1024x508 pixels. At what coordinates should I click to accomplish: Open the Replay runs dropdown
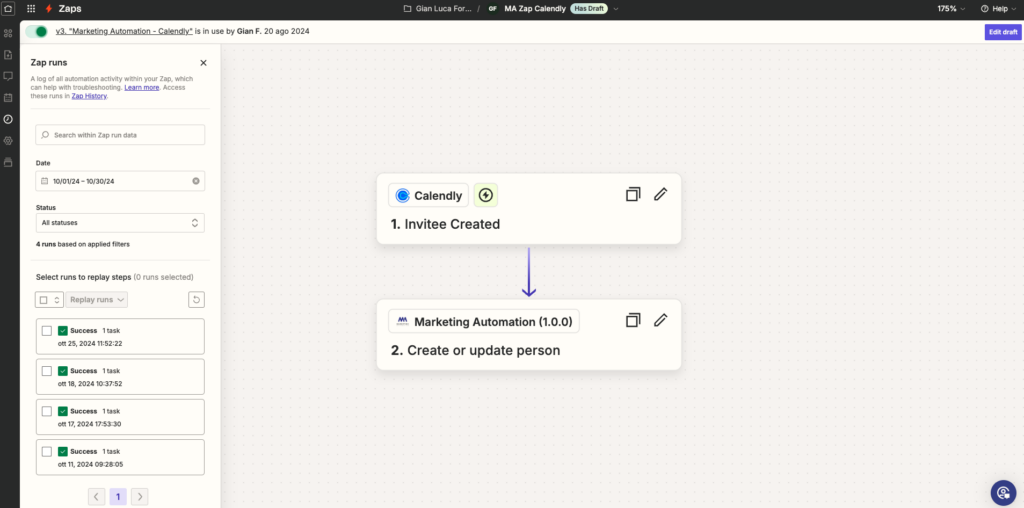[x=97, y=299]
